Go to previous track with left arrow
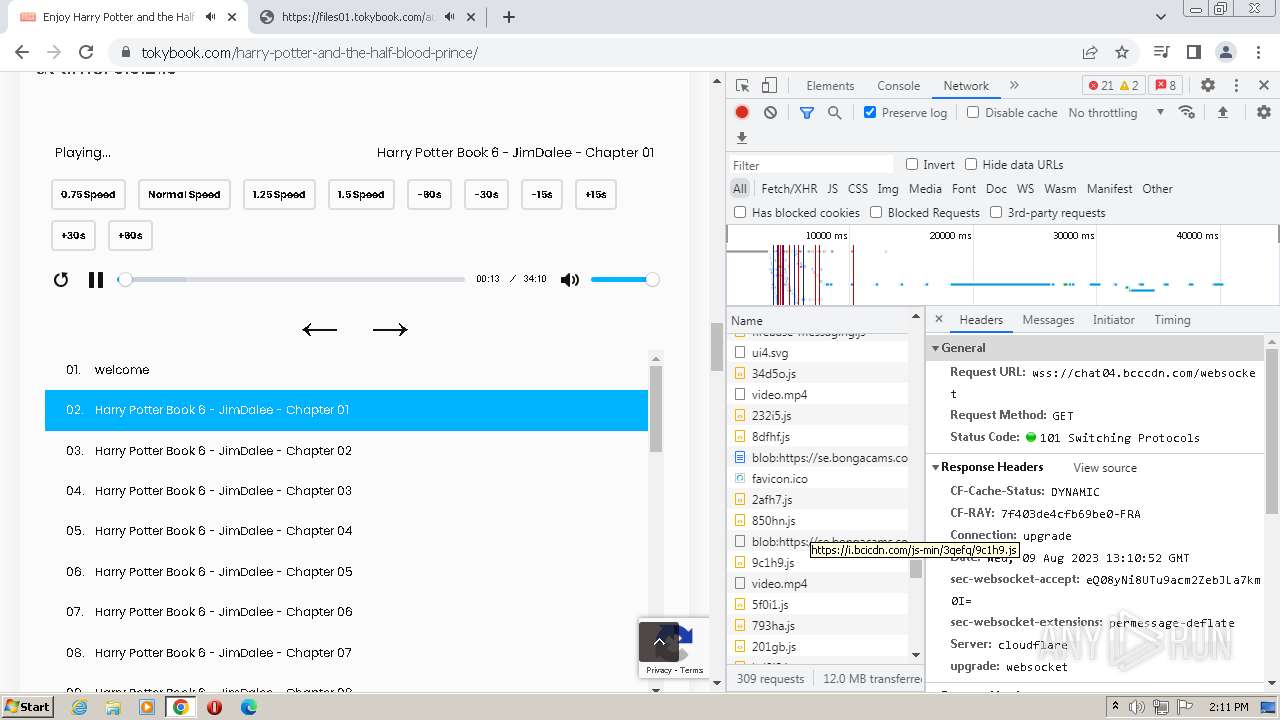 tap(320, 329)
